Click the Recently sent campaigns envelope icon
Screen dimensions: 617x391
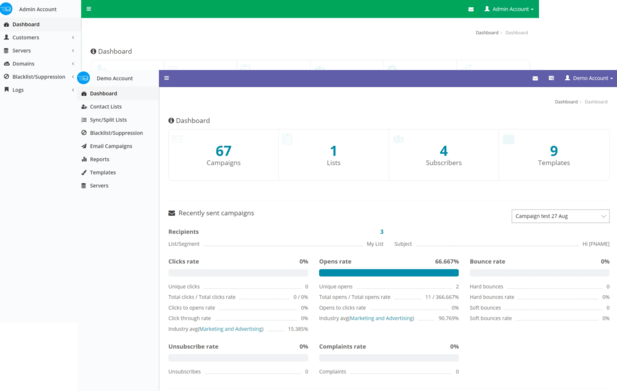(172, 213)
